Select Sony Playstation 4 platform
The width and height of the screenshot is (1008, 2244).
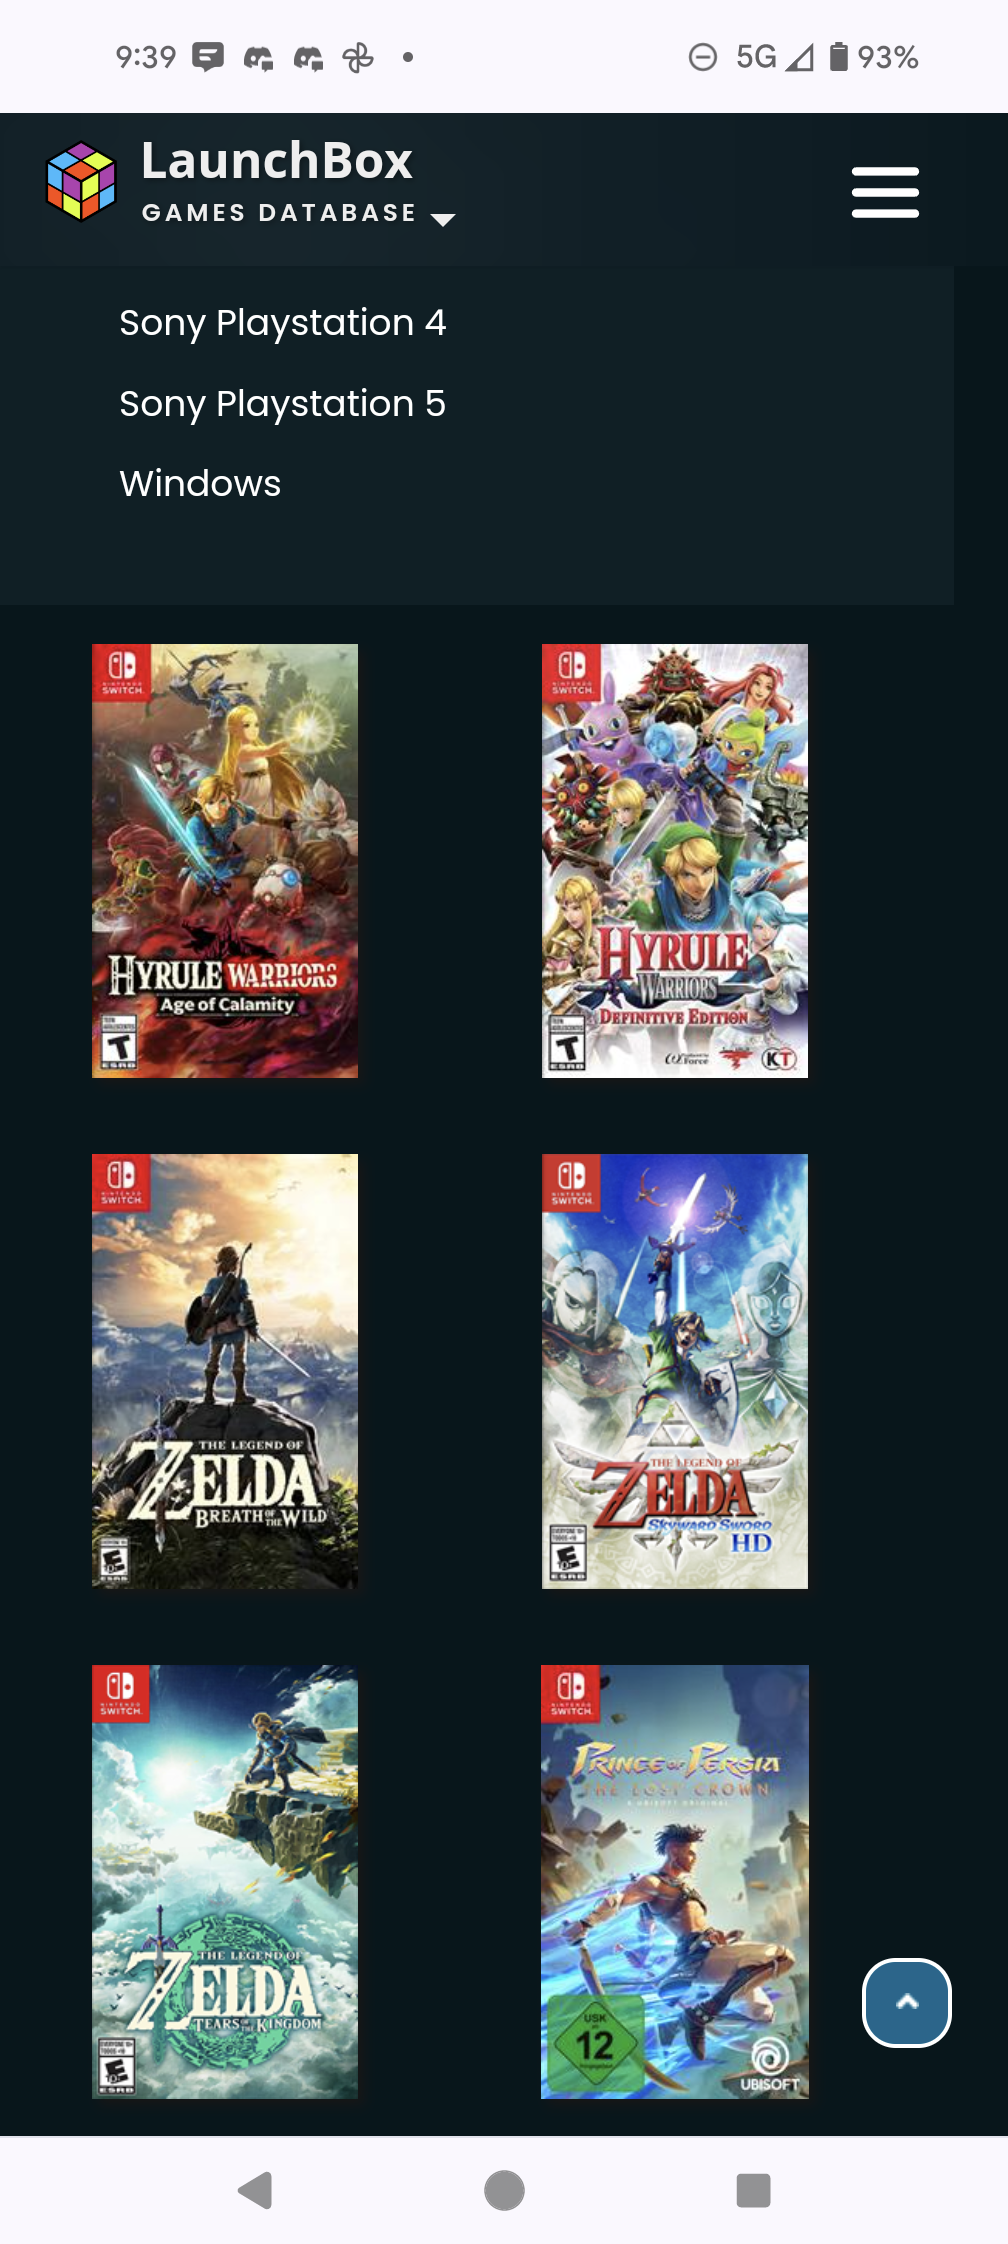click(283, 323)
